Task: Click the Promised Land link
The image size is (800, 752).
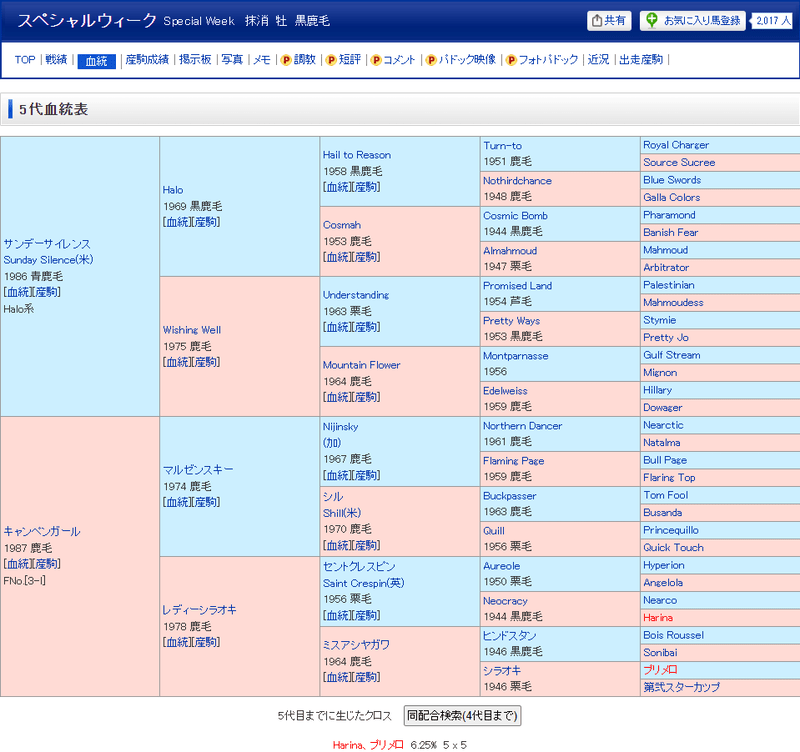Action: tap(517, 286)
